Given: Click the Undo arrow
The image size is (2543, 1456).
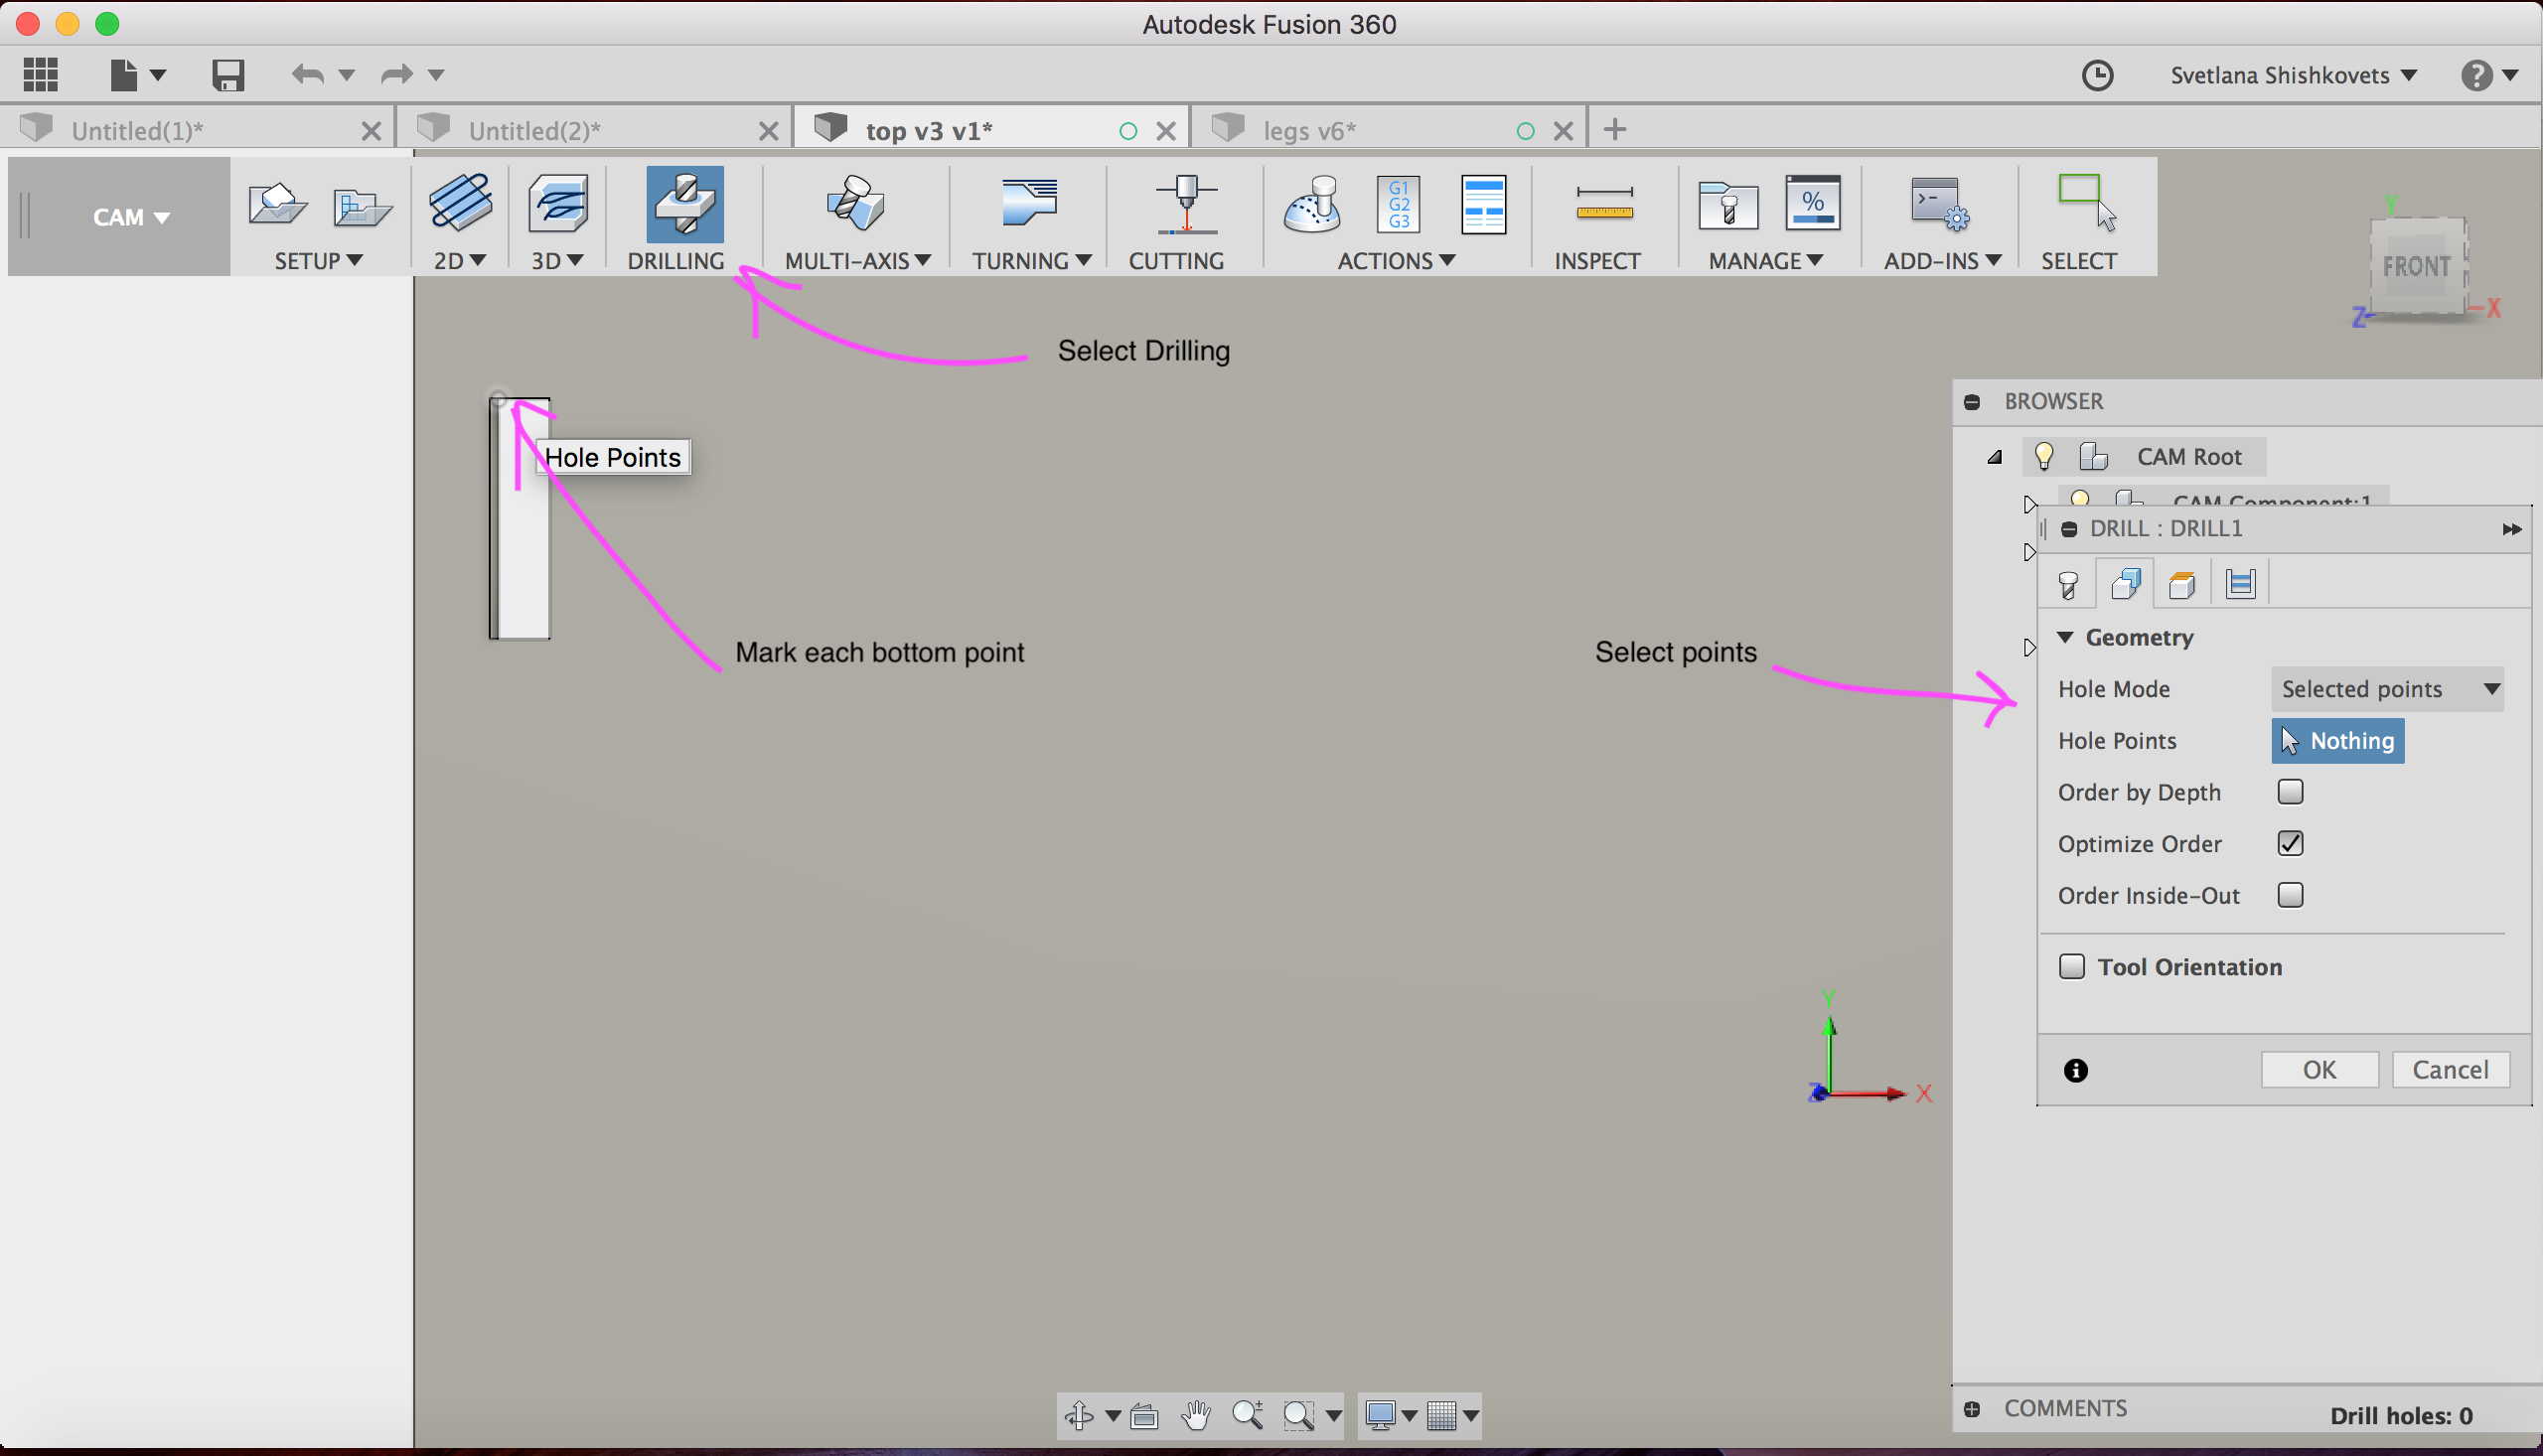Looking at the screenshot, I should (308, 74).
